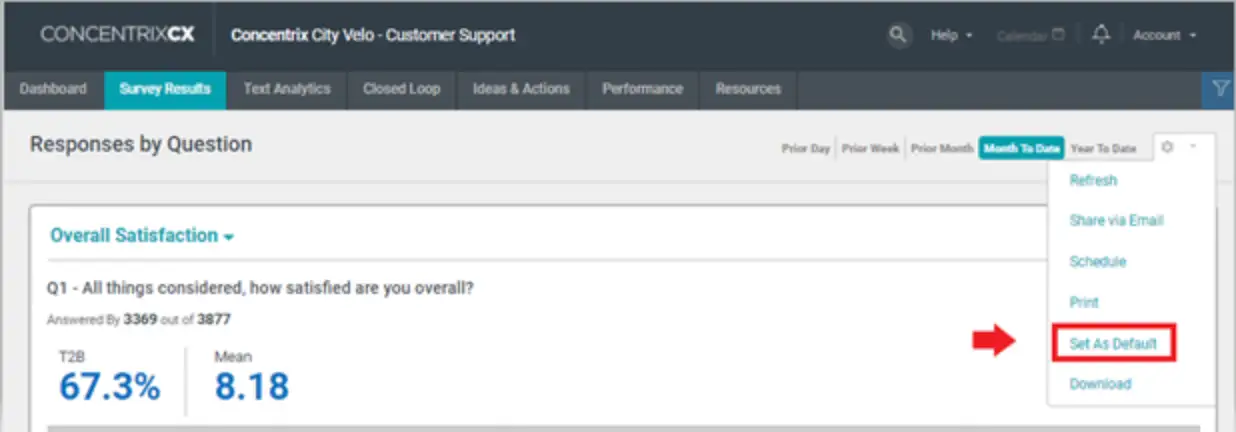
Task: Open the Help dropdown menu
Action: (x=951, y=35)
